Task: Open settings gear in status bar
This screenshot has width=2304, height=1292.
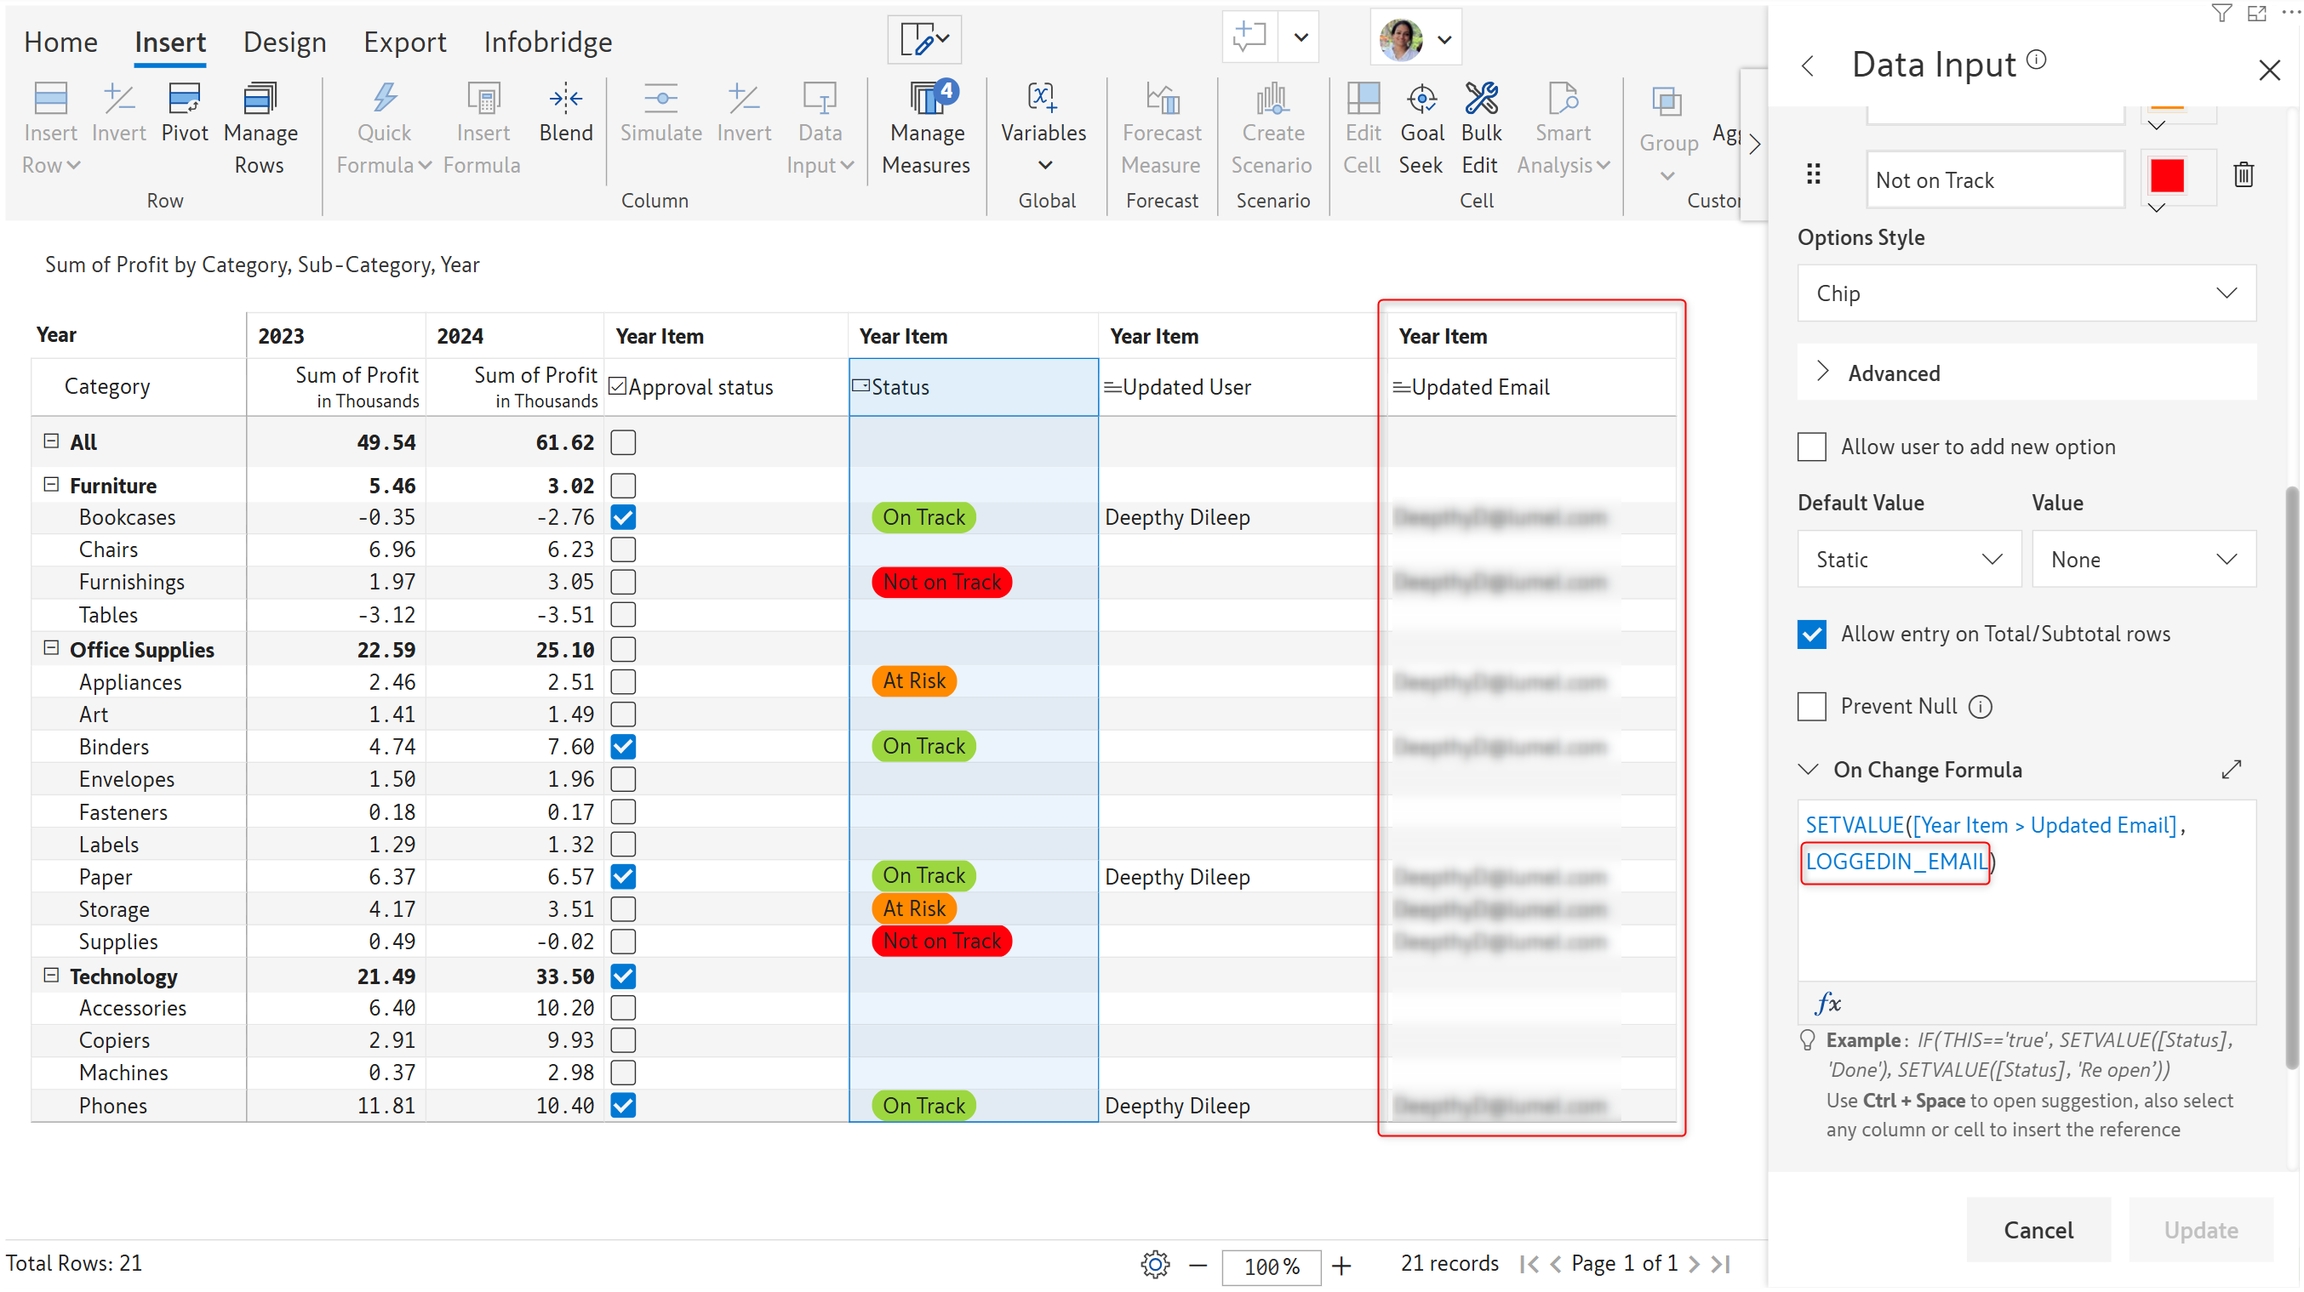Action: [x=1155, y=1264]
